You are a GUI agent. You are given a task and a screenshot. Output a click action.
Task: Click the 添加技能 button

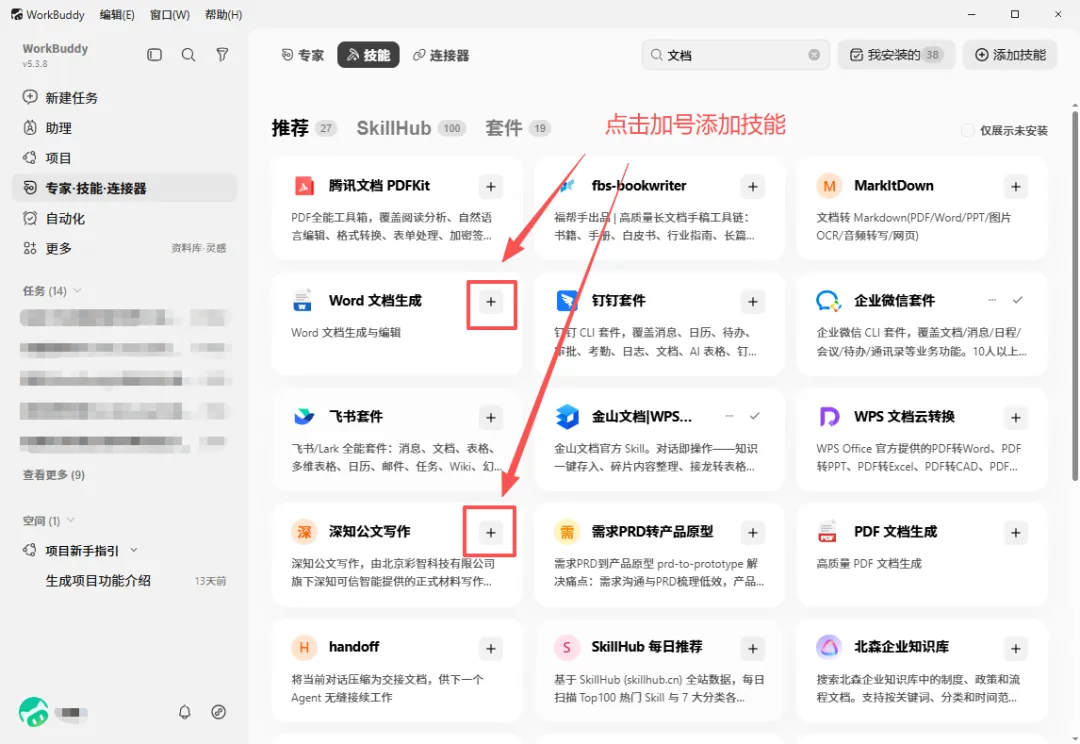[1010, 55]
